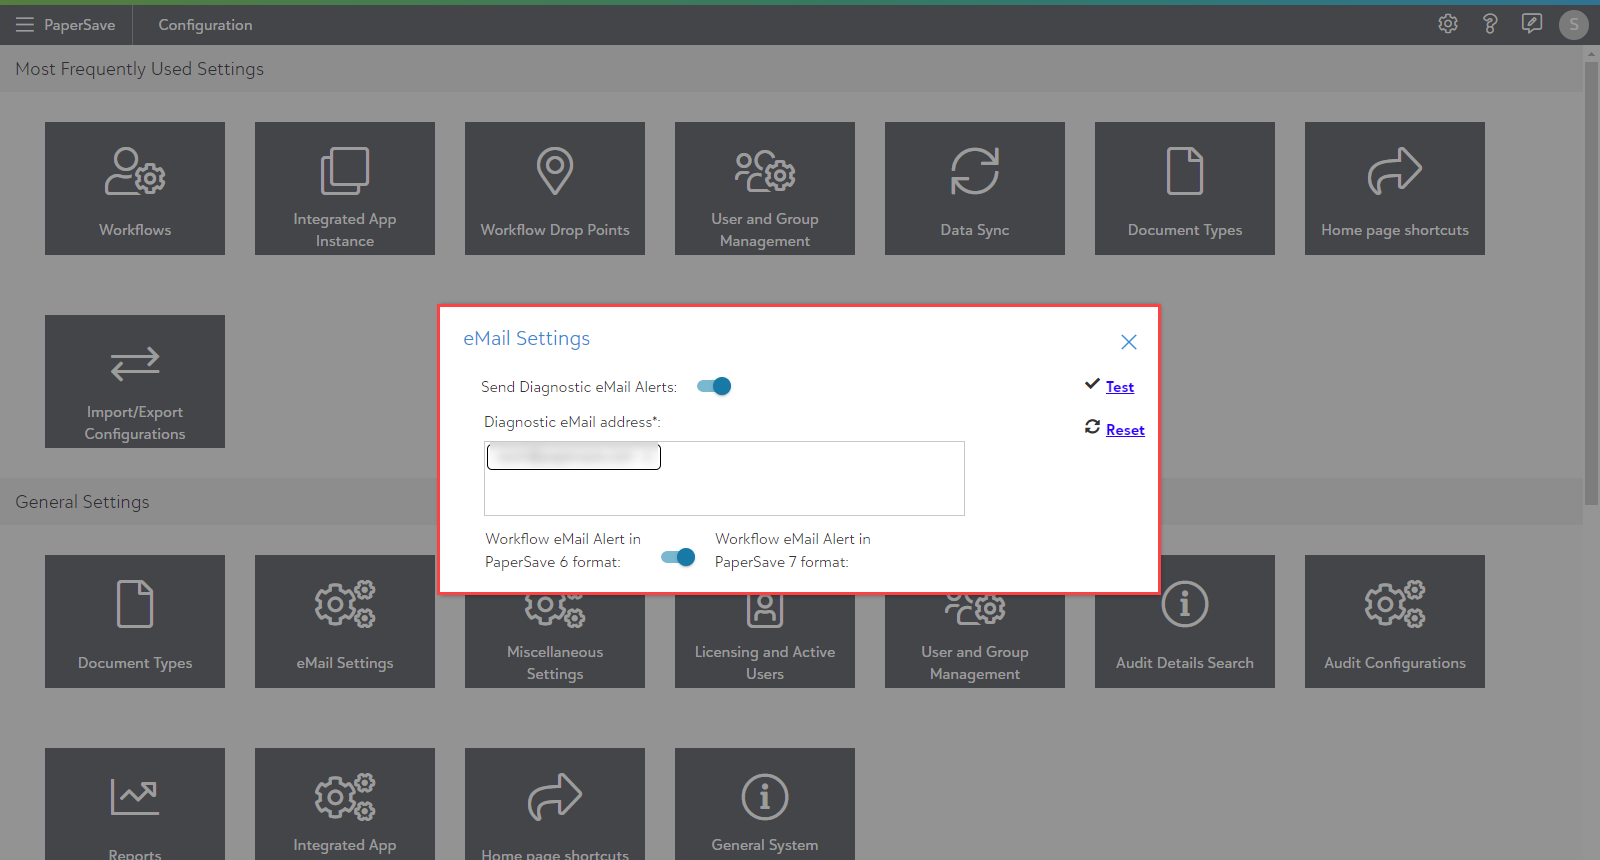Open the Home page shortcuts tile
Screen dimensions: 1600x860
coord(1394,188)
